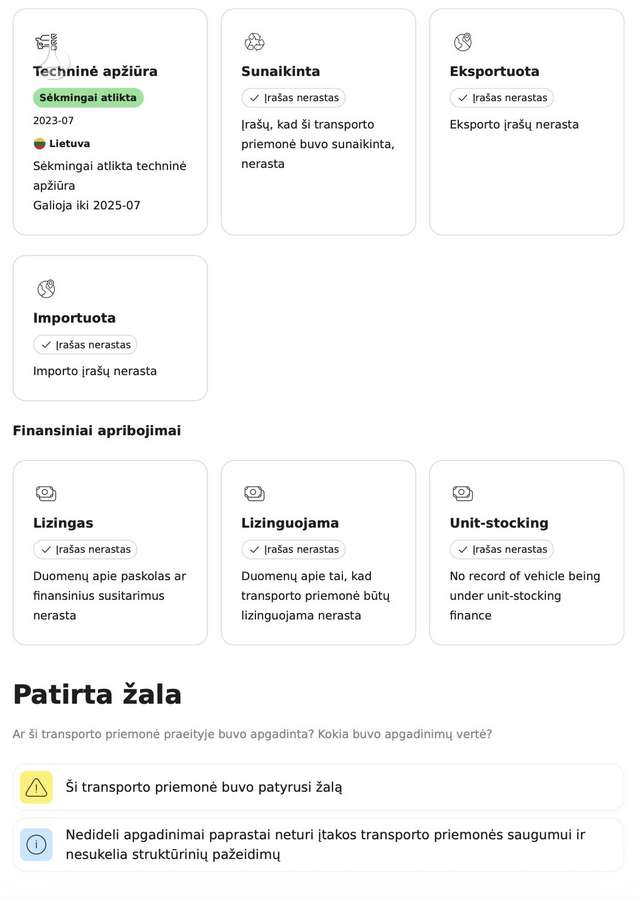Image resolution: width=640 pixels, height=900 pixels.
Task: Click the money icon above Lizinguojama
Action: coord(254,493)
